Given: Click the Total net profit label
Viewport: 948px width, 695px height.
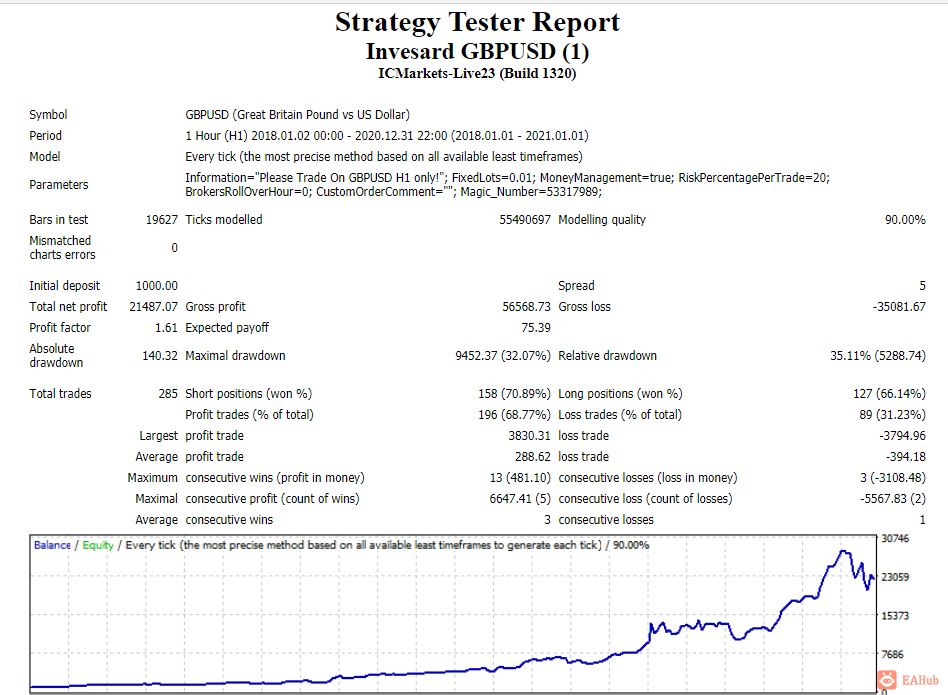Looking at the screenshot, I should [x=68, y=306].
